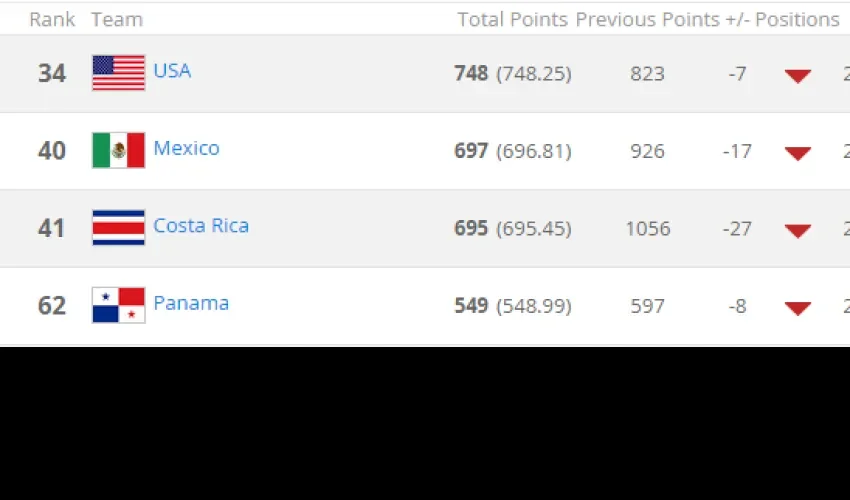Click the Mexico flag icon
The width and height of the screenshot is (850, 500).
(119, 150)
